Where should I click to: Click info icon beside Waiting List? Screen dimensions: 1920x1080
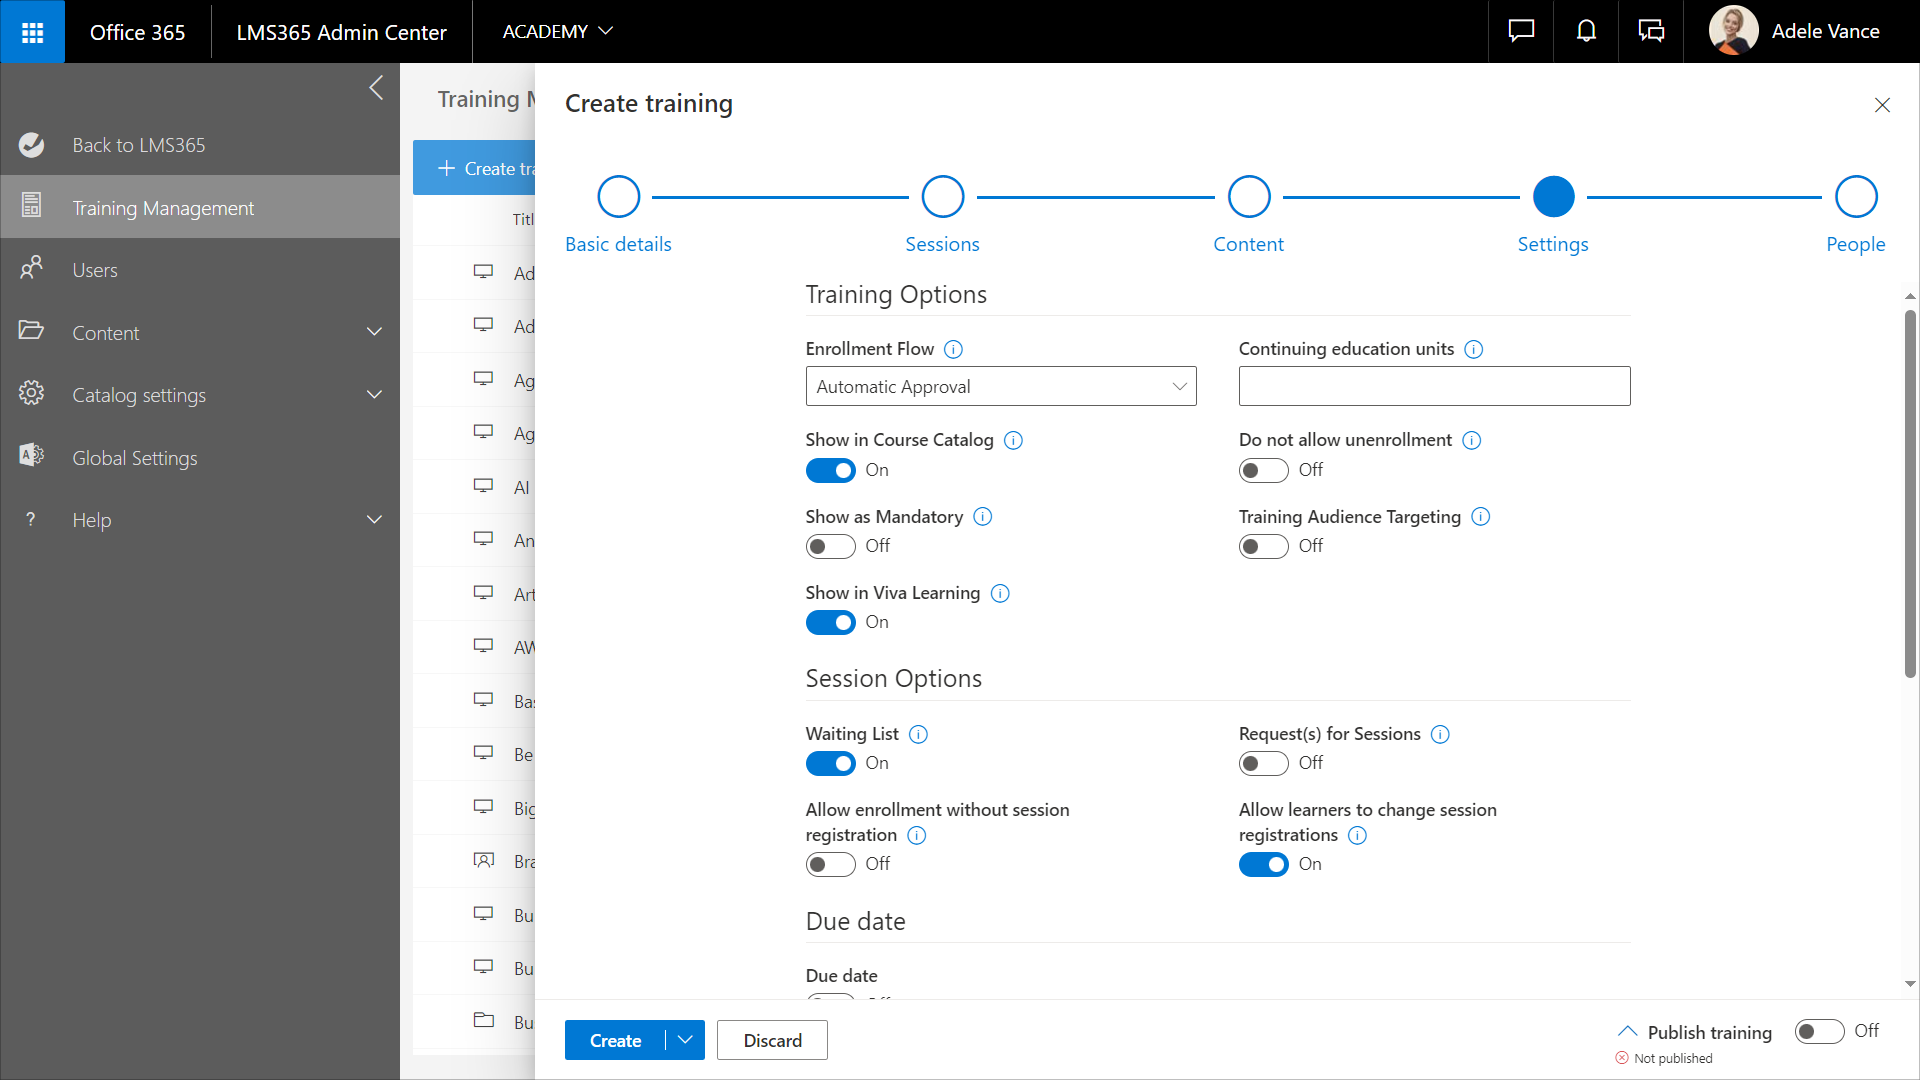pos(918,734)
